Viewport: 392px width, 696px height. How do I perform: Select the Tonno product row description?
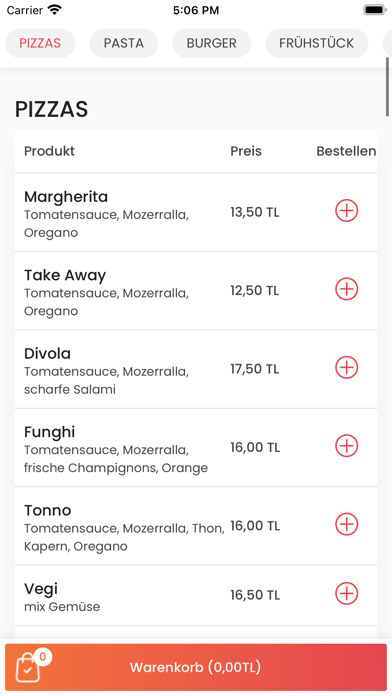[x=124, y=537]
